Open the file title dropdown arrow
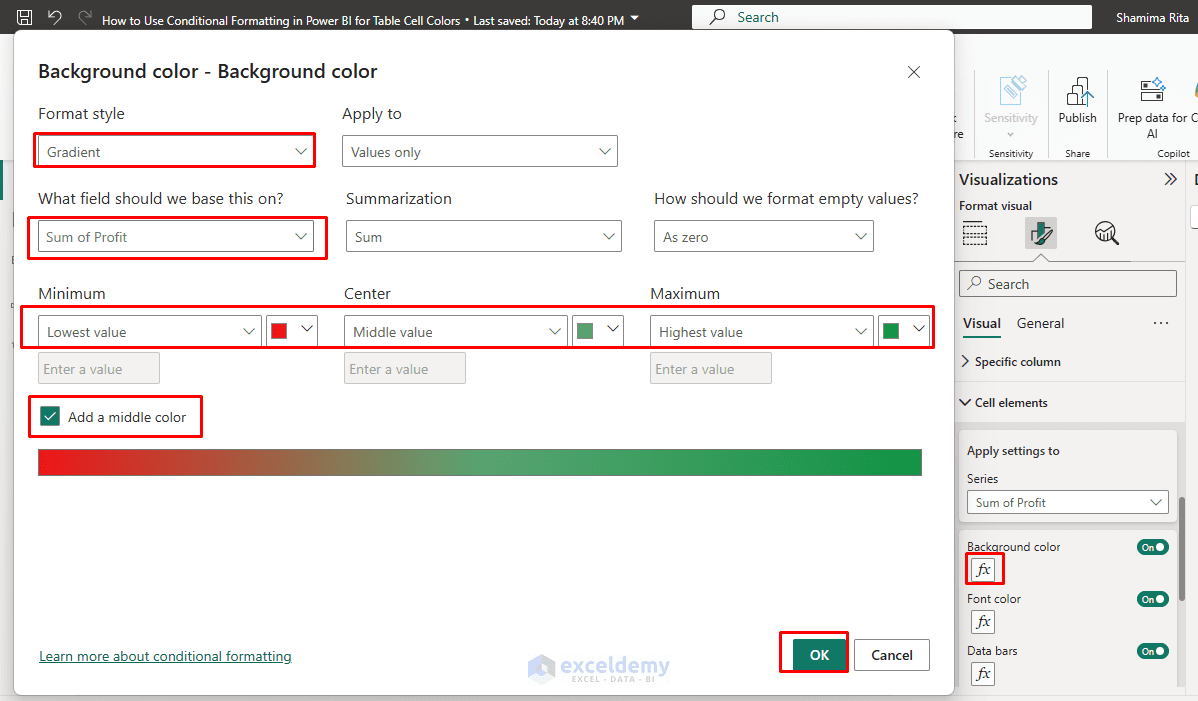Screen dimensions: 1198x701 click(x=634, y=18)
